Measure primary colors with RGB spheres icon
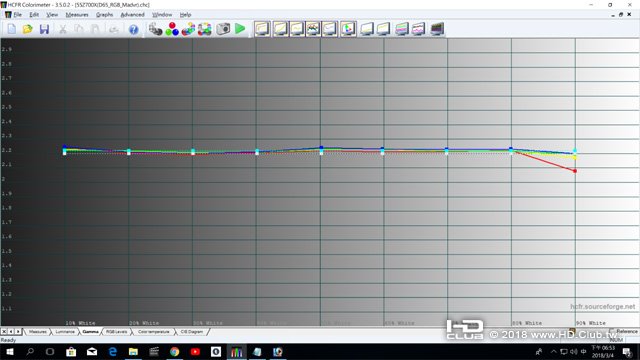 (172, 29)
